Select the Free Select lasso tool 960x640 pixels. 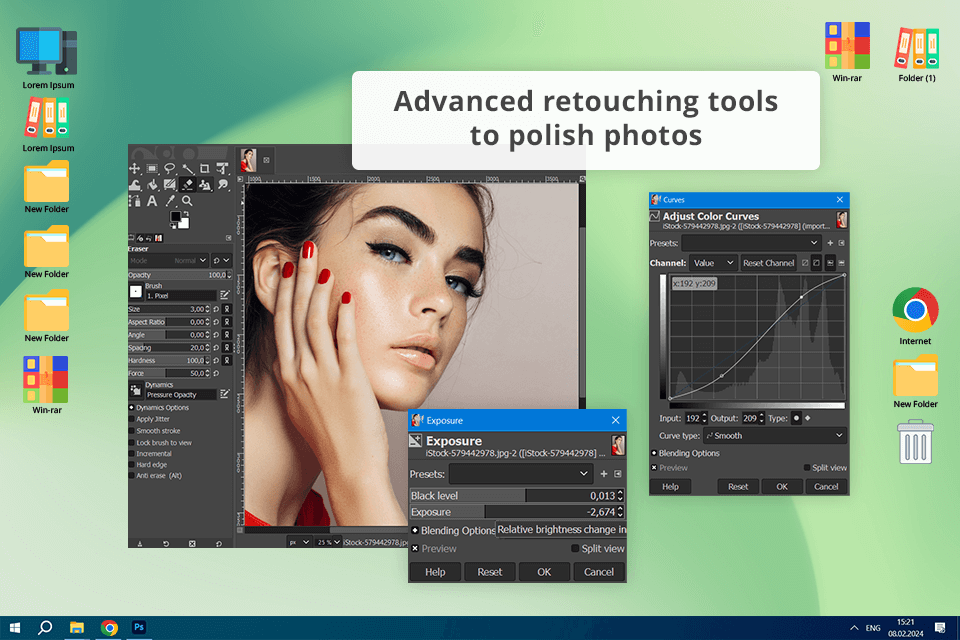[170, 168]
